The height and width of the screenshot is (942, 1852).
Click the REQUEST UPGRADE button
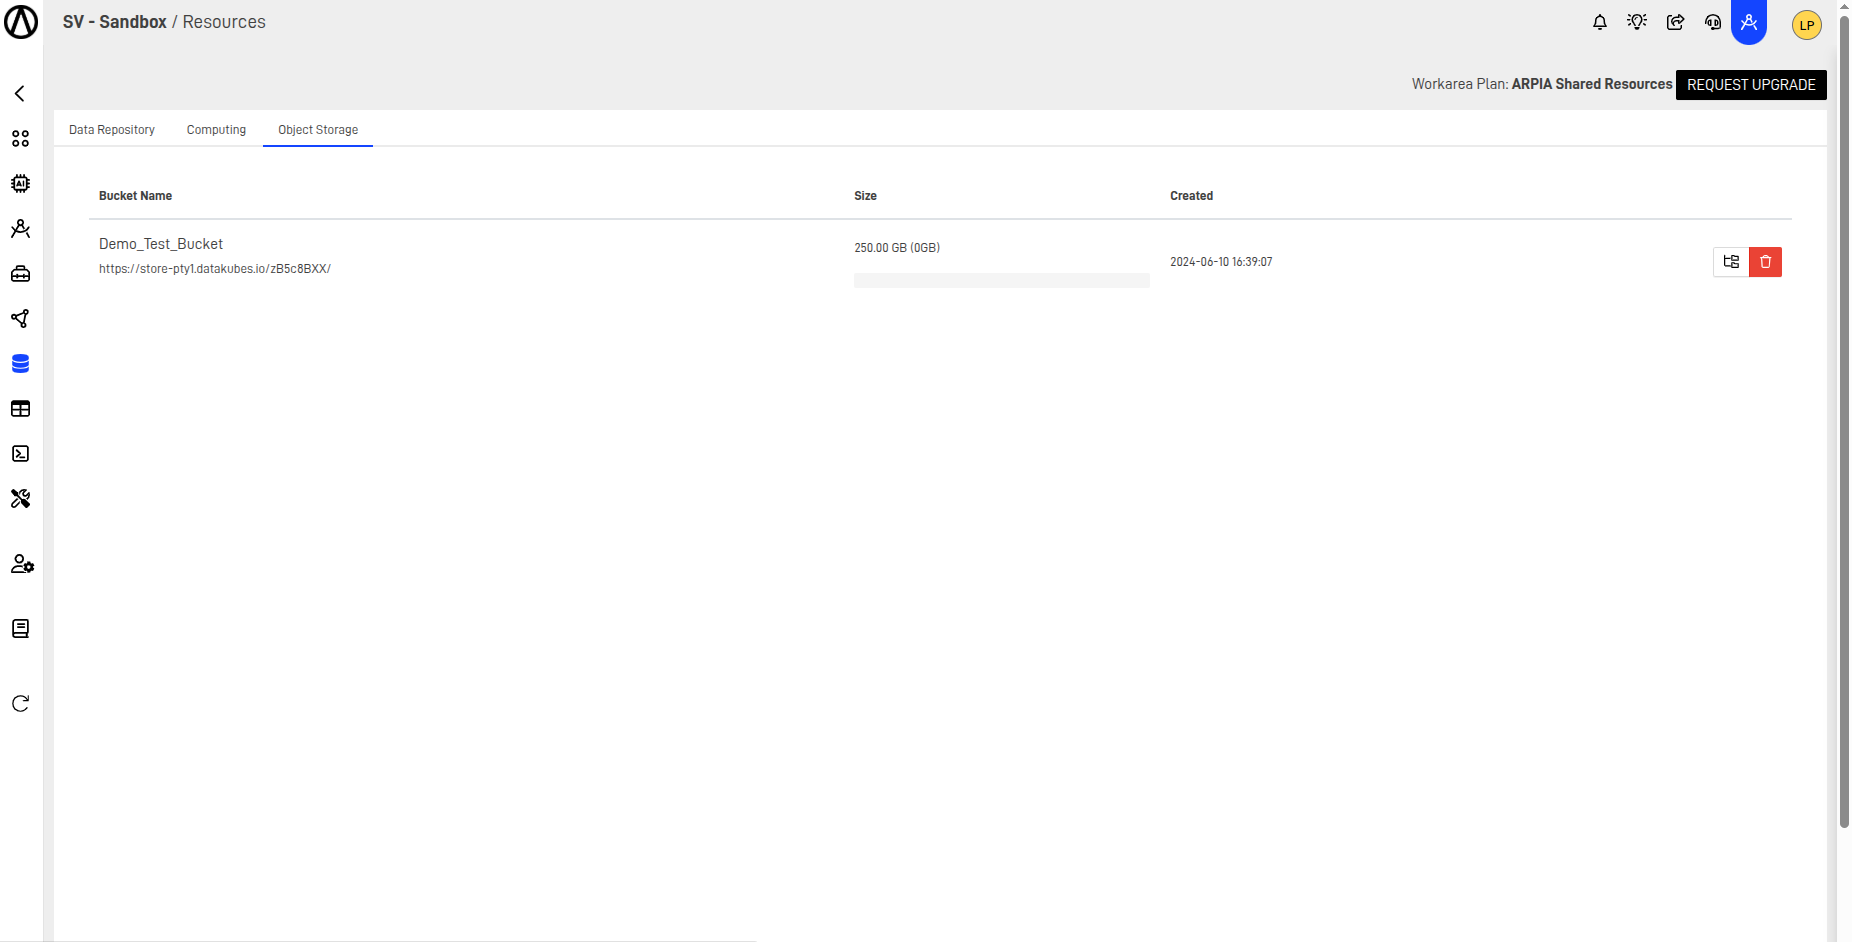[x=1751, y=85]
